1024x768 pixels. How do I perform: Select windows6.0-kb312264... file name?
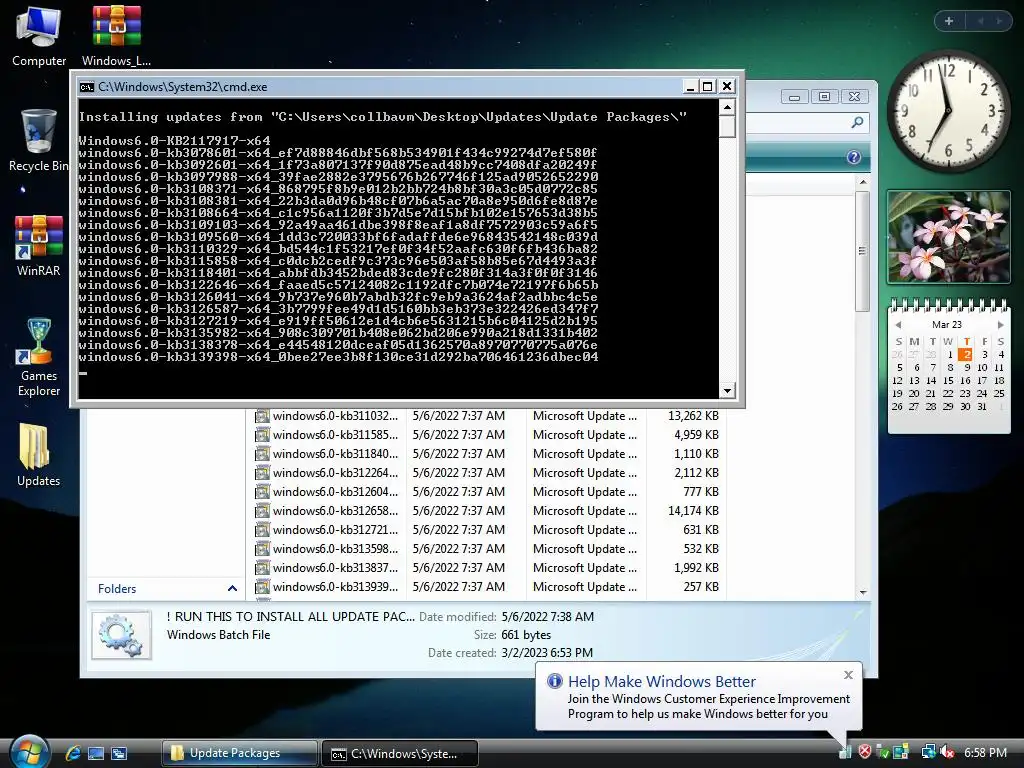pos(335,473)
